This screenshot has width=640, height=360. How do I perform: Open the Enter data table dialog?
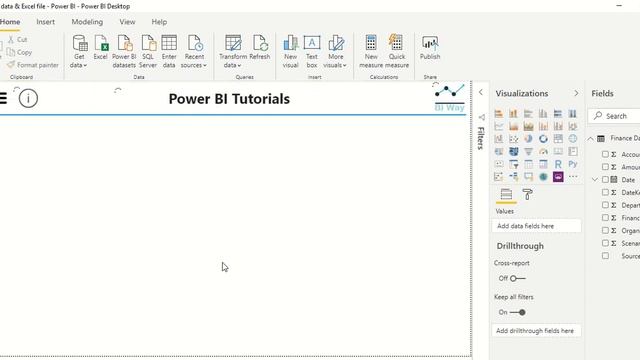point(169,52)
